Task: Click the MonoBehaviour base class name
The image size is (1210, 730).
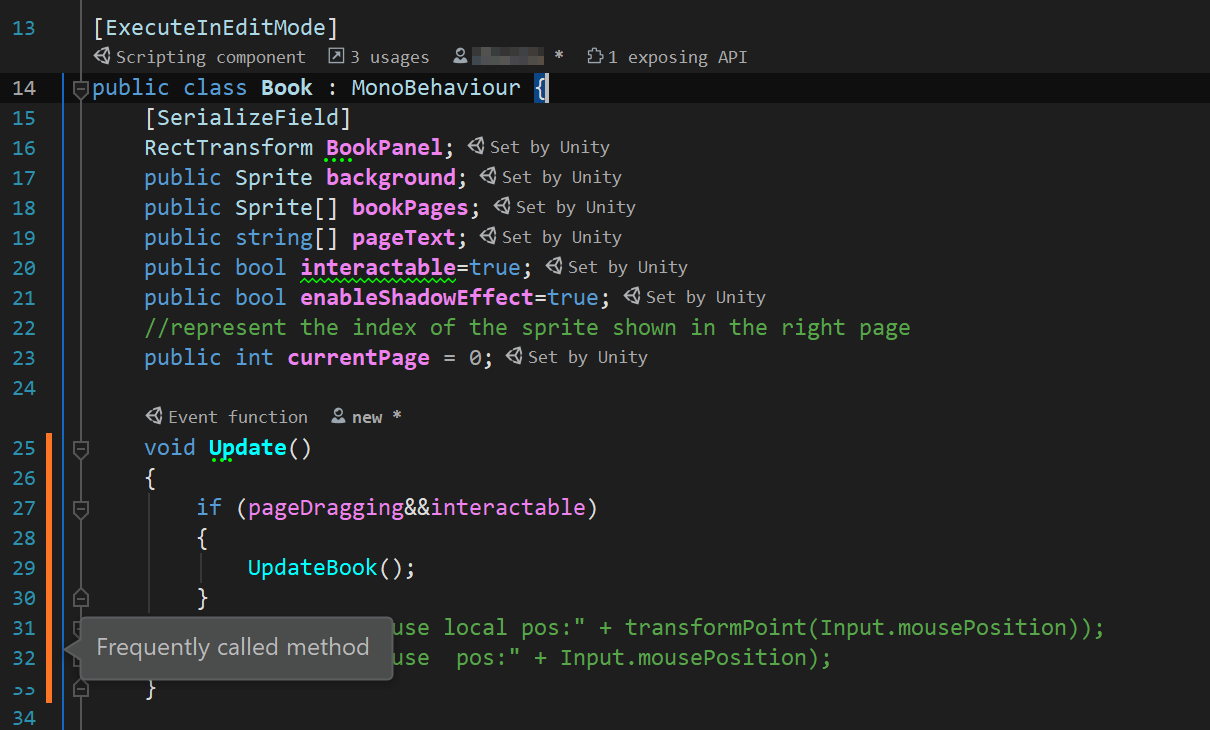Action: [x=436, y=88]
